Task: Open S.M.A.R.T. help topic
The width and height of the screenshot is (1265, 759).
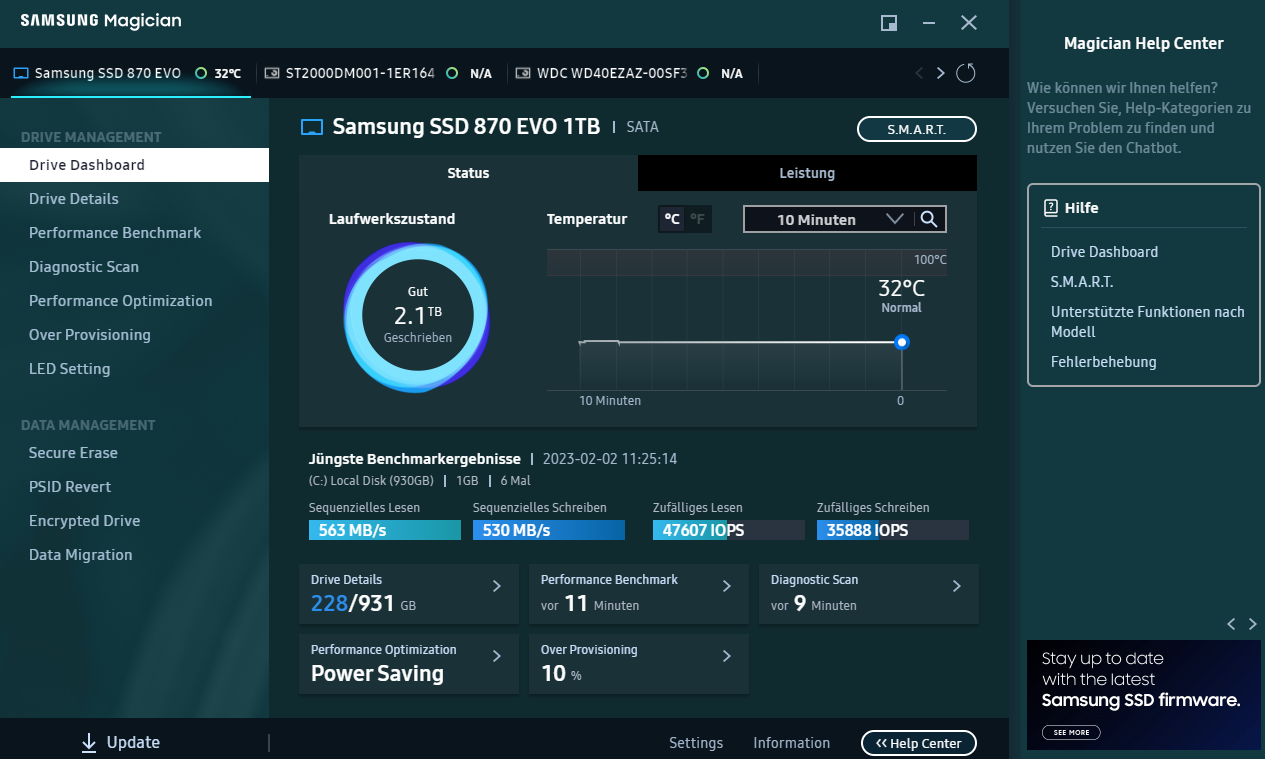Action: (x=1082, y=282)
